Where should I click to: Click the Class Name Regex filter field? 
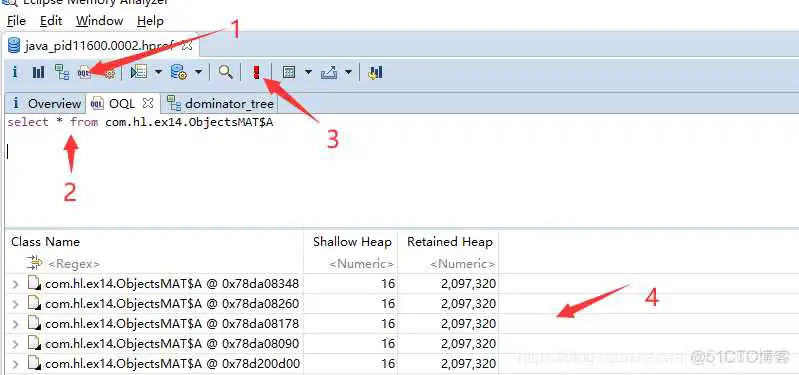point(73,264)
